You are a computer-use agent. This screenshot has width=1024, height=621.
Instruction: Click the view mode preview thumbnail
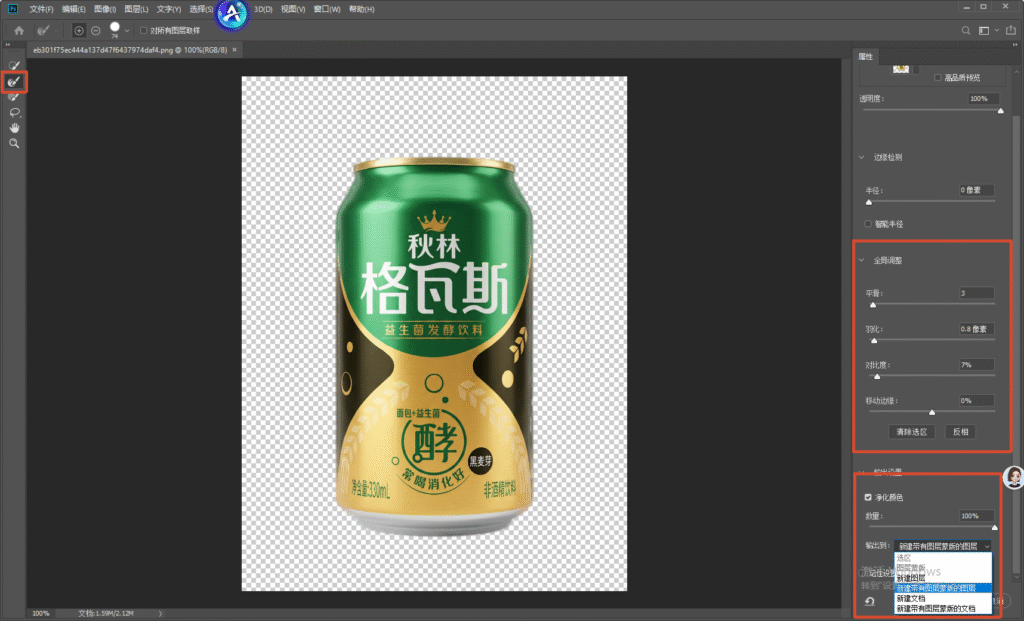[901, 69]
